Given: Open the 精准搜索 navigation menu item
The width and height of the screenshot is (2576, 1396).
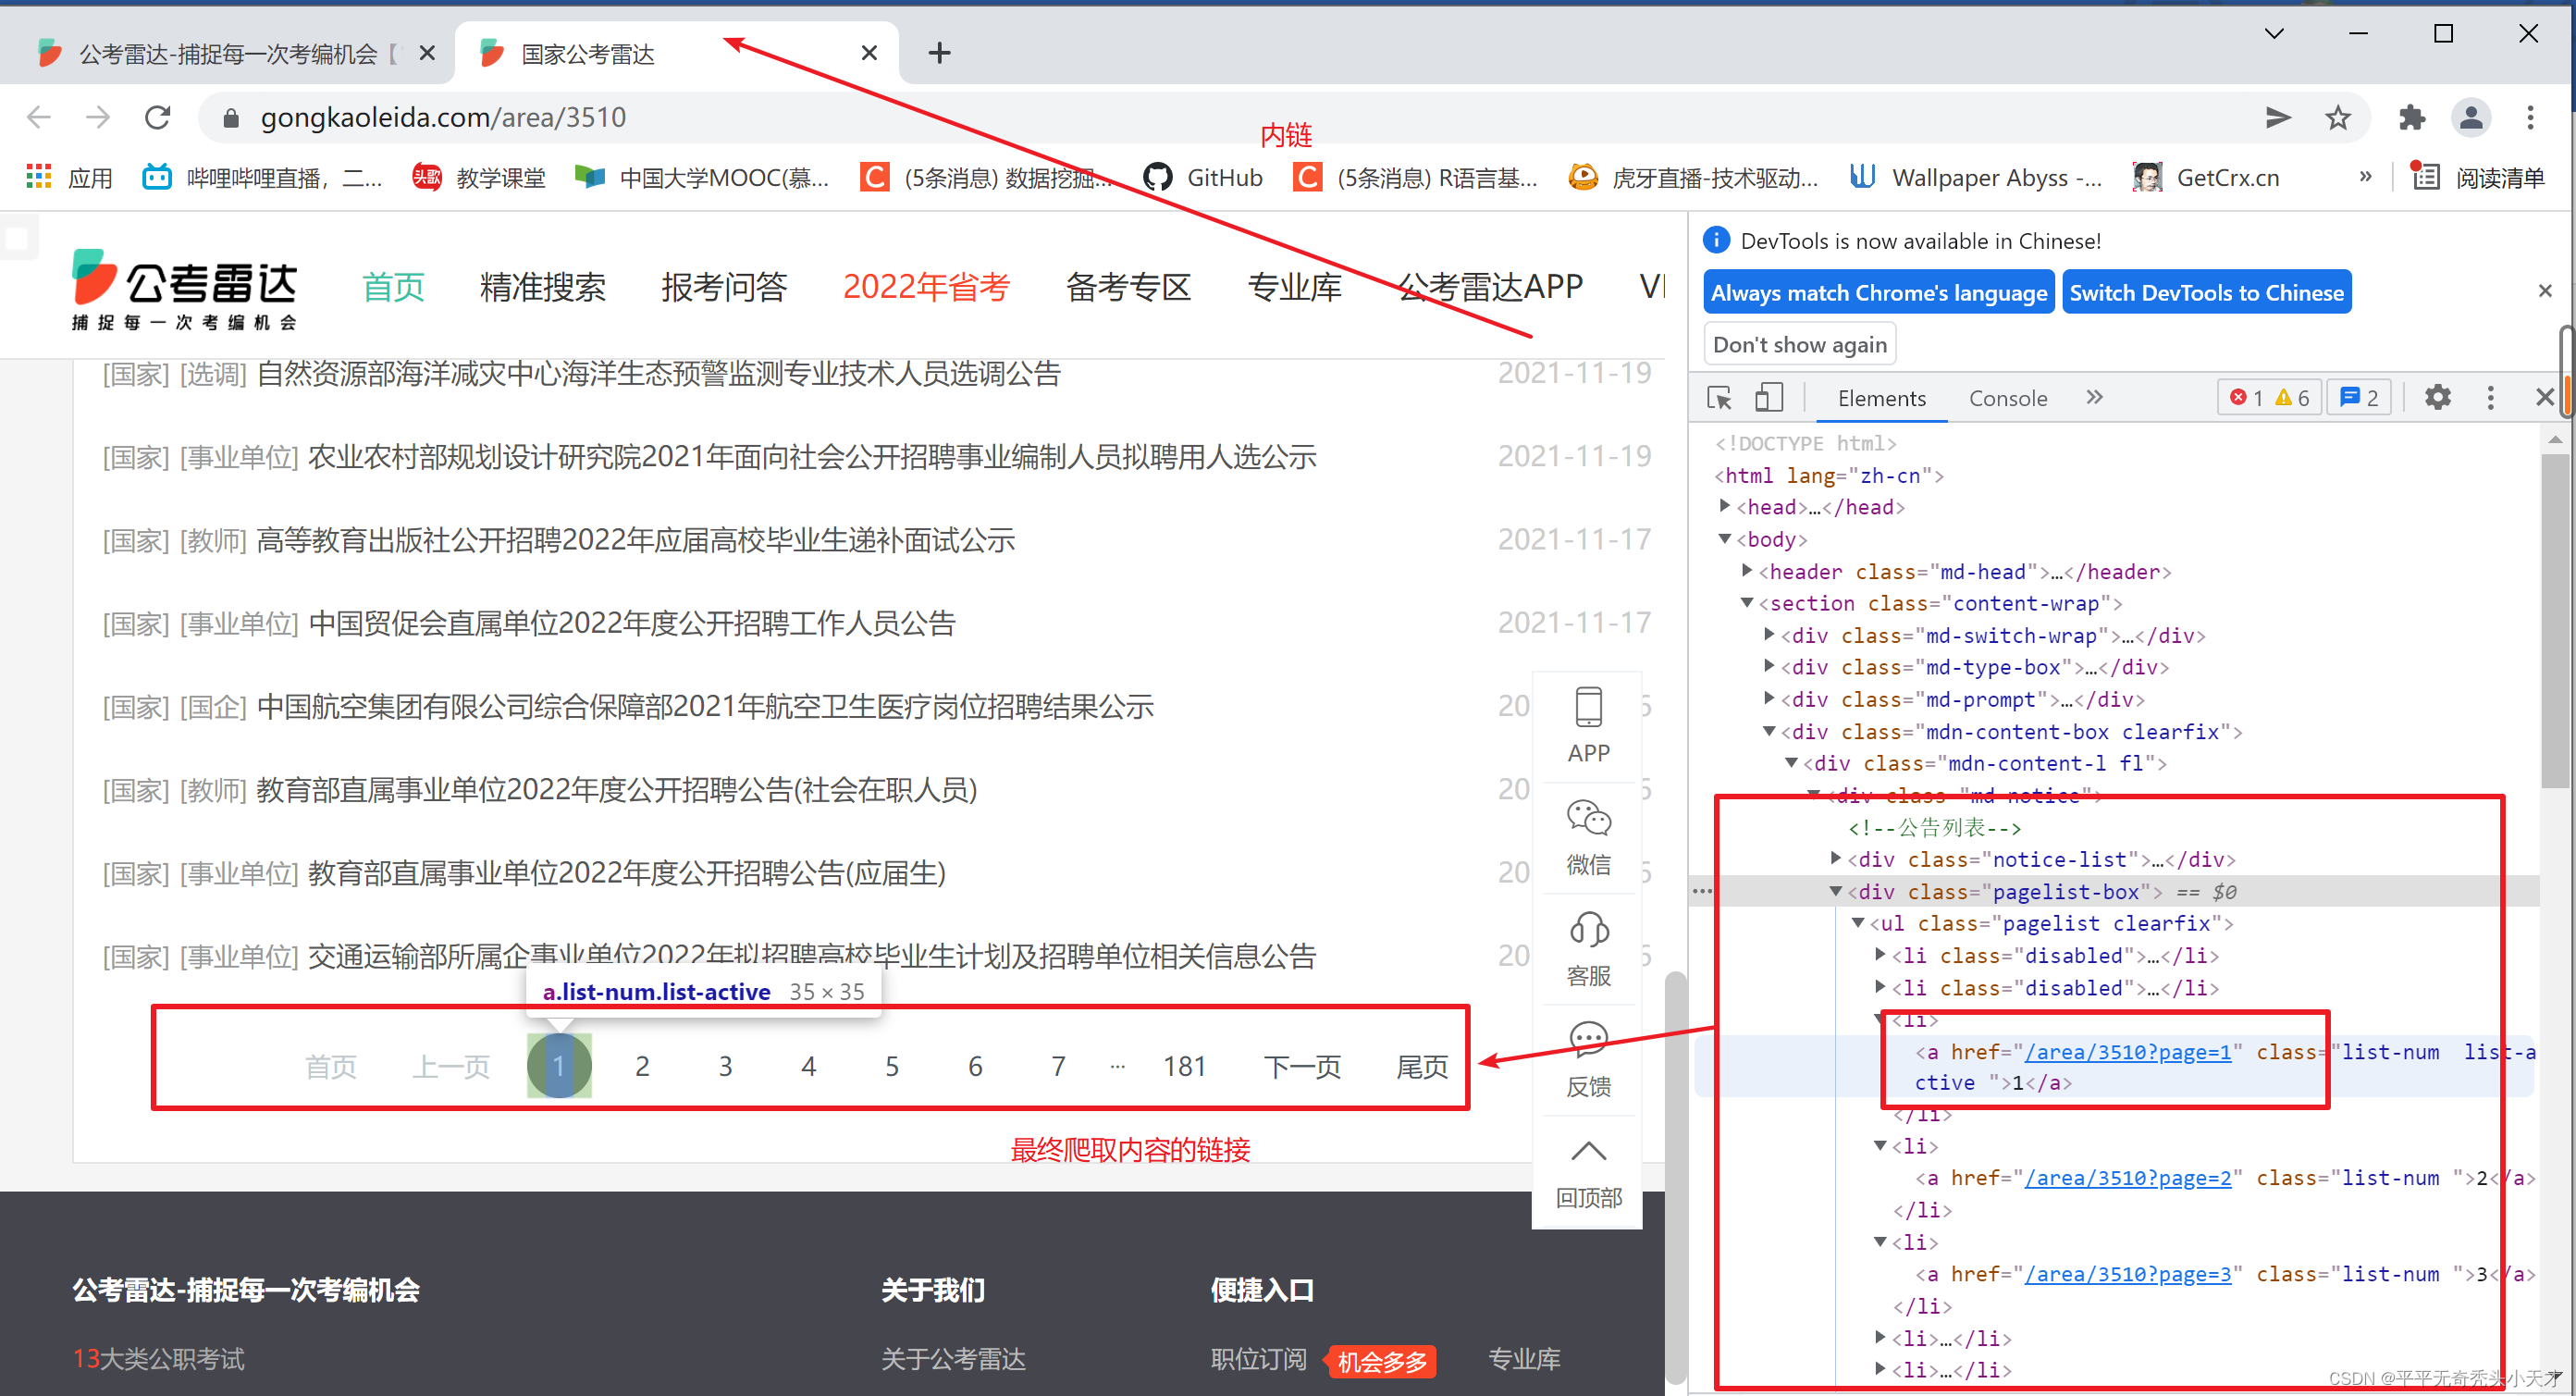Looking at the screenshot, I should tap(542, 287).
